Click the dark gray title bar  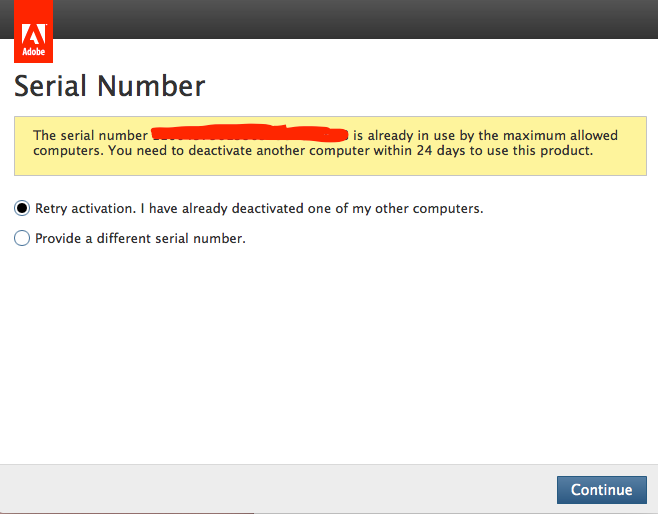coord(350,19)
